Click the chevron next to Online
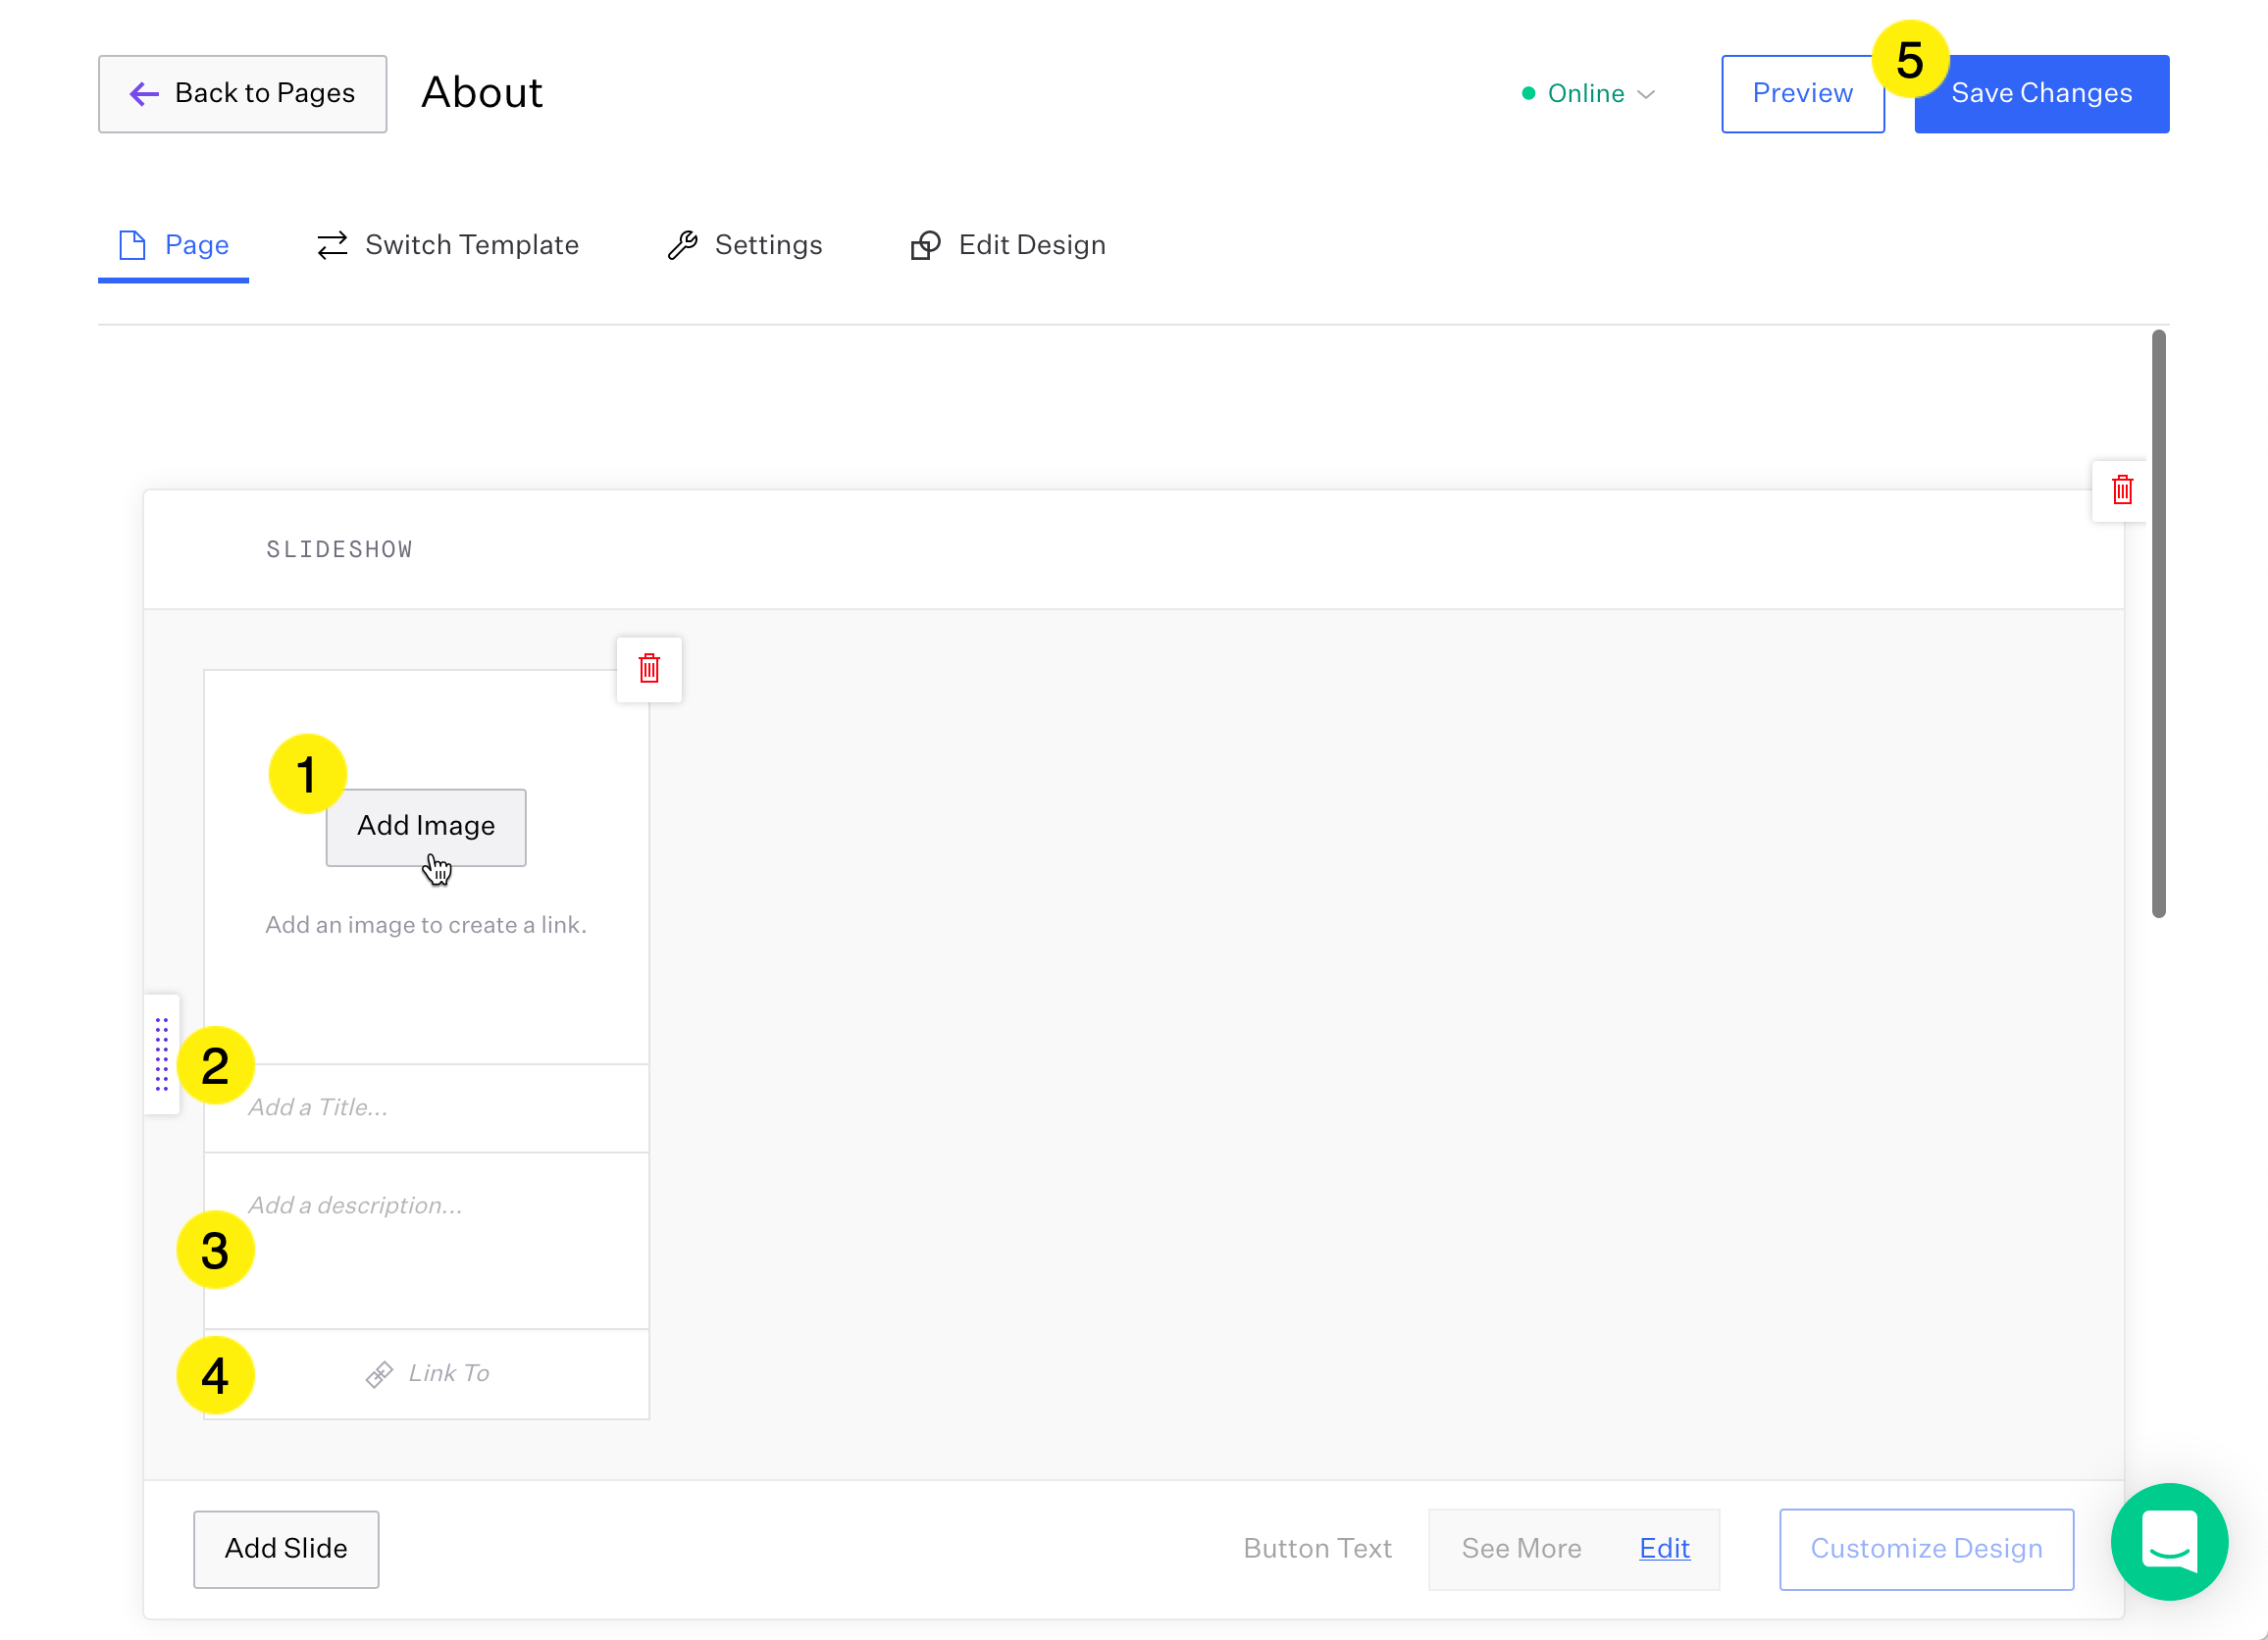This screenshot has height=1640, width=2268. point(1646,95)
